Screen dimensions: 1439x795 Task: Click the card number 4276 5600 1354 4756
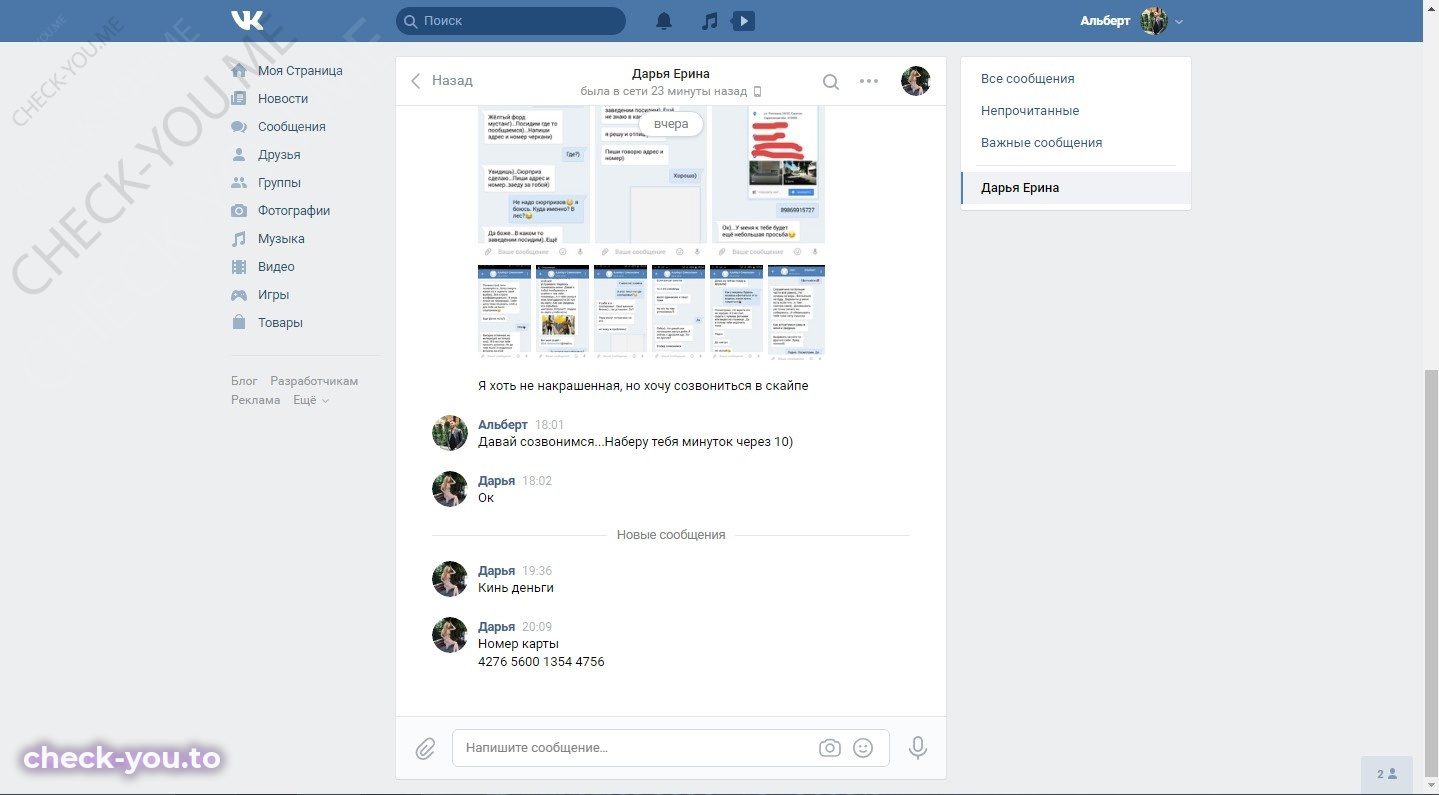tap(541, 662)
